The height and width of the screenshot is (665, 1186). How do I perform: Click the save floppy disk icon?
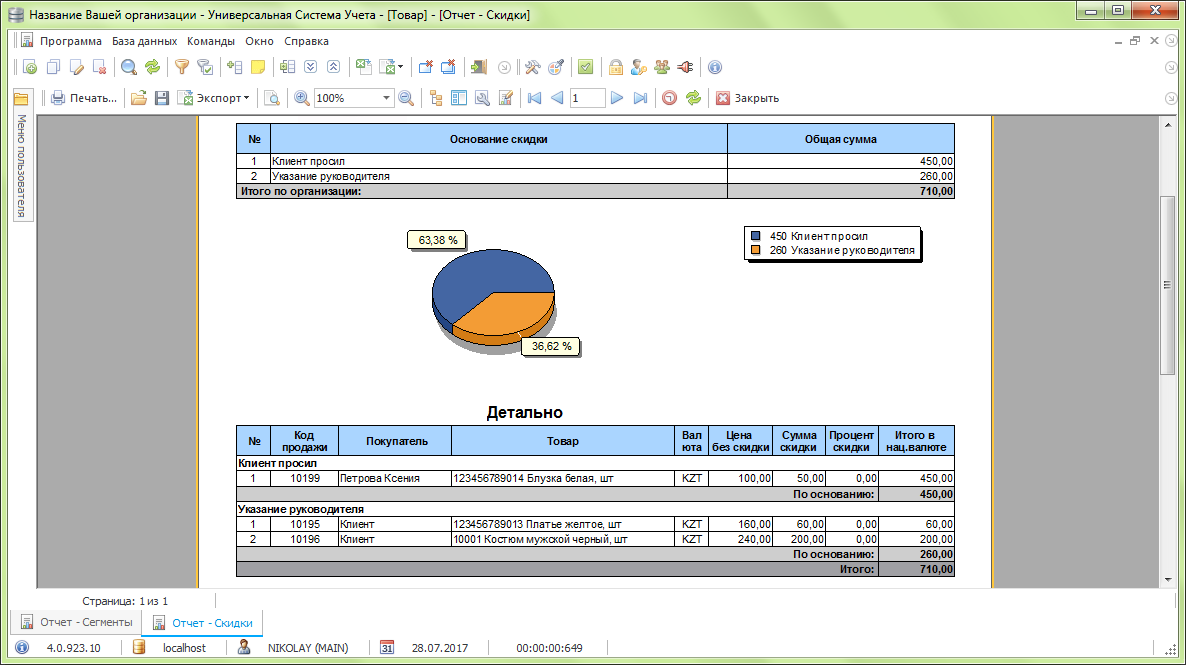162,98
